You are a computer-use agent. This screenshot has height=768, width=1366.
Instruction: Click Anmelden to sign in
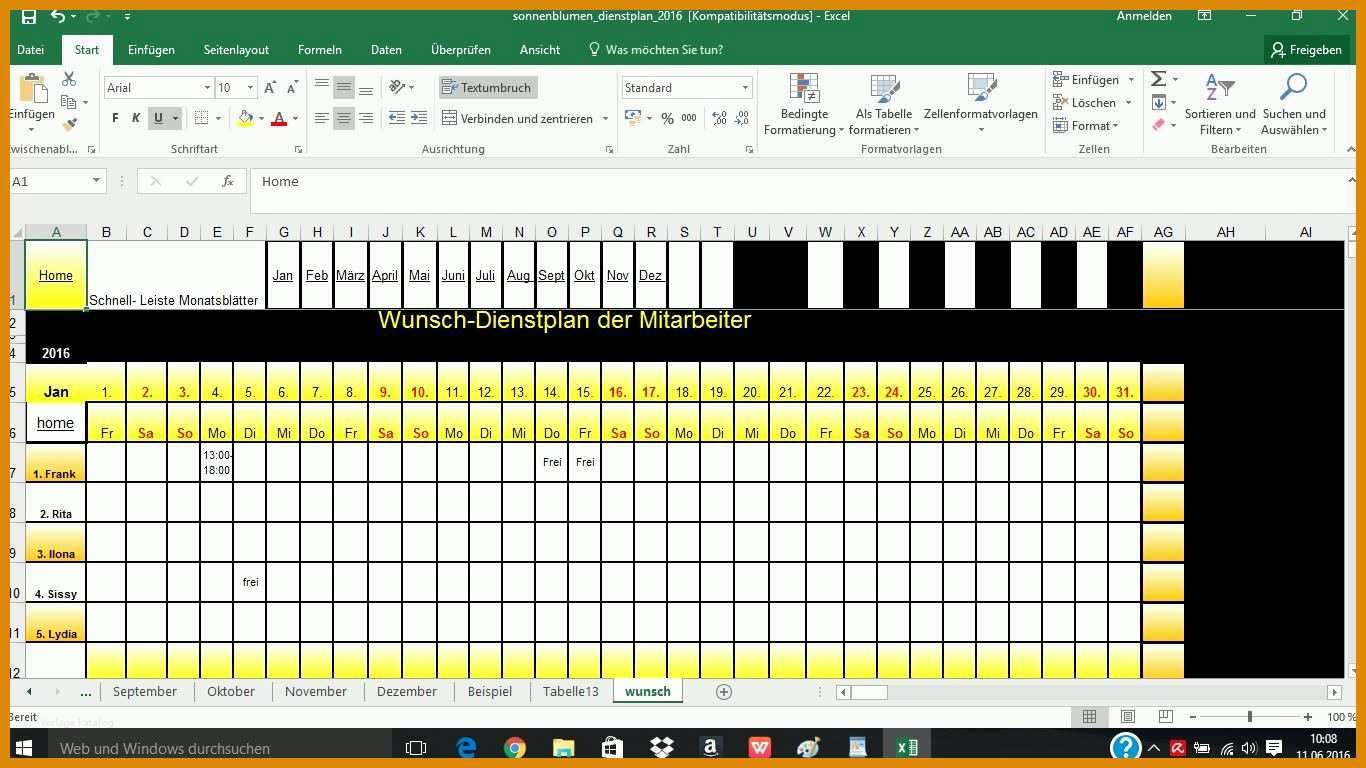pyautogui.click(x=1144, y=16)
